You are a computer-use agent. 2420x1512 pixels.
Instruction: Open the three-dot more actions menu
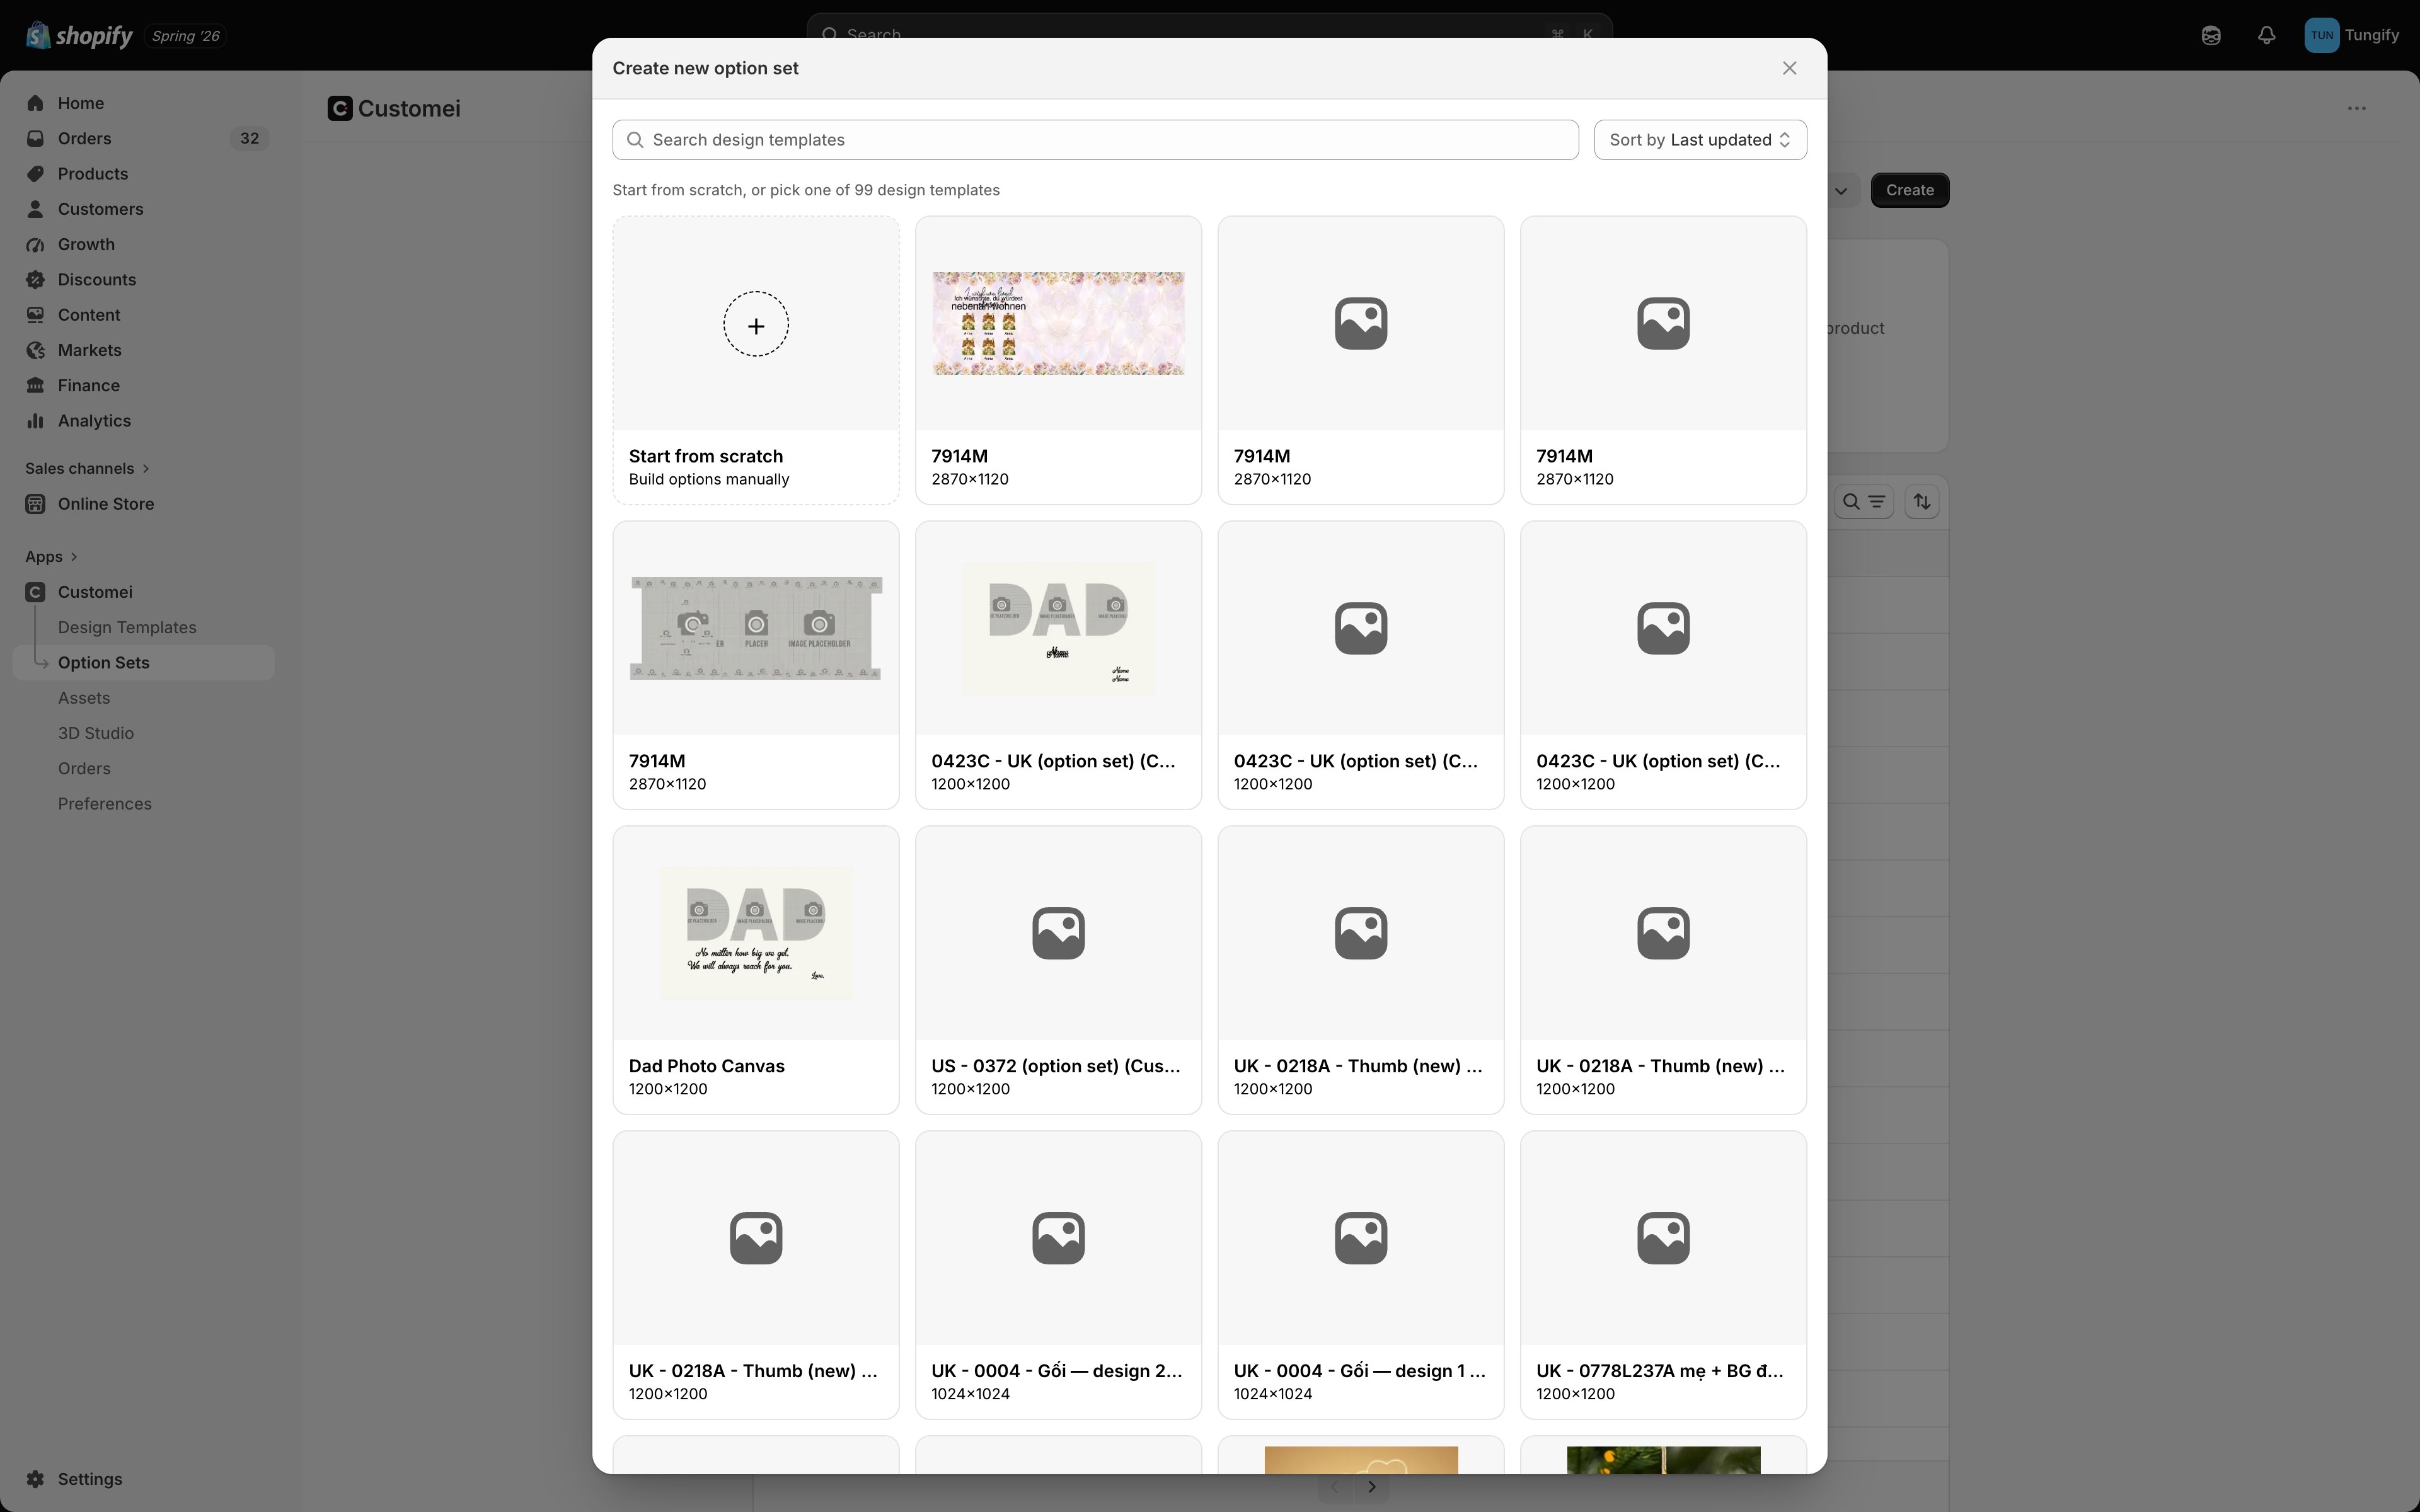coord(2356,108)
